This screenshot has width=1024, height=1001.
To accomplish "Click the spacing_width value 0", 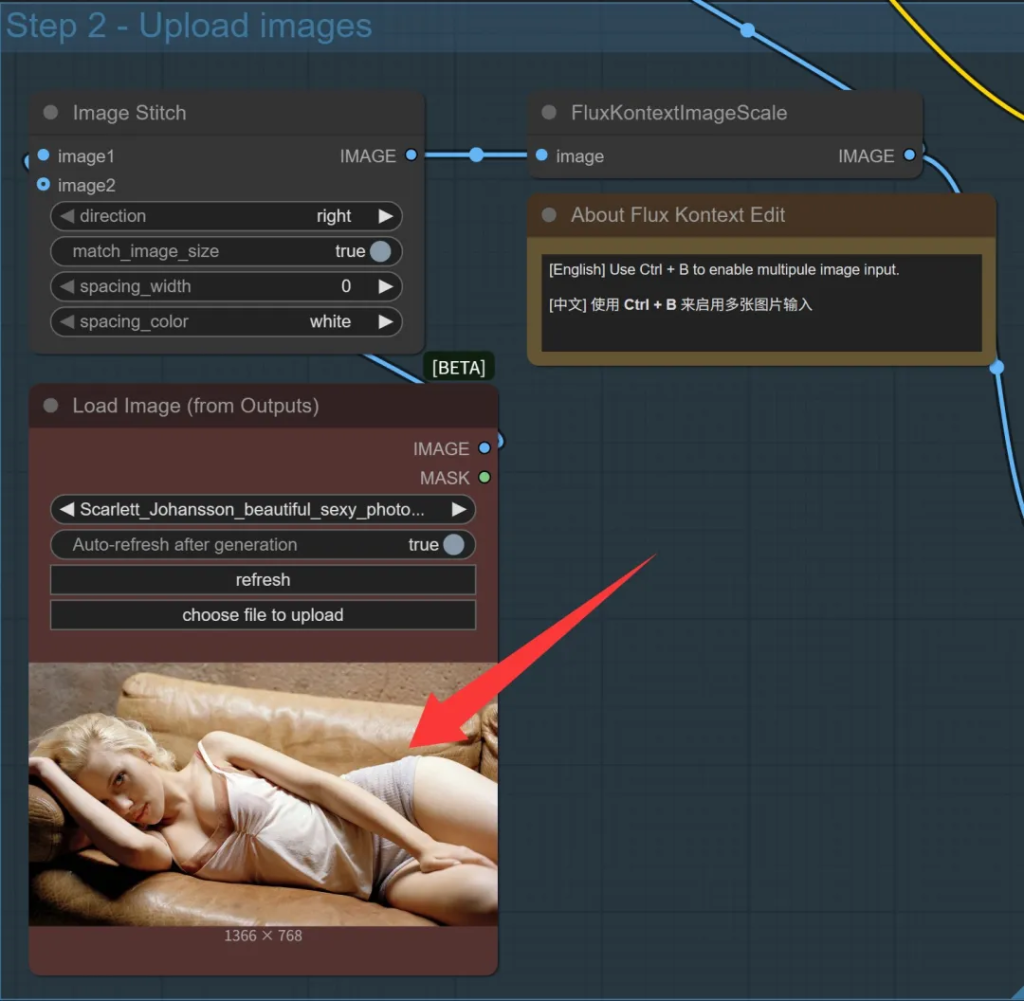I will coord(346,287).
